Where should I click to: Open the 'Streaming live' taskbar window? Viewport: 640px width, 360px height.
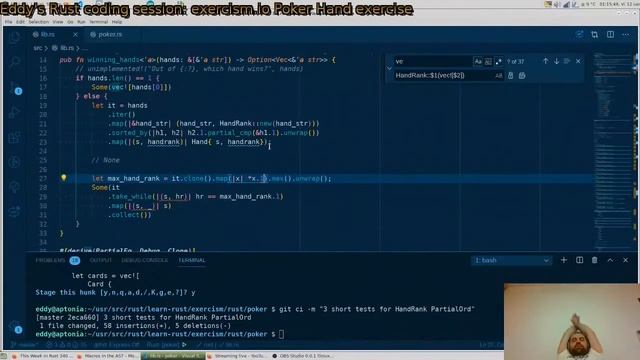(238, 356)
